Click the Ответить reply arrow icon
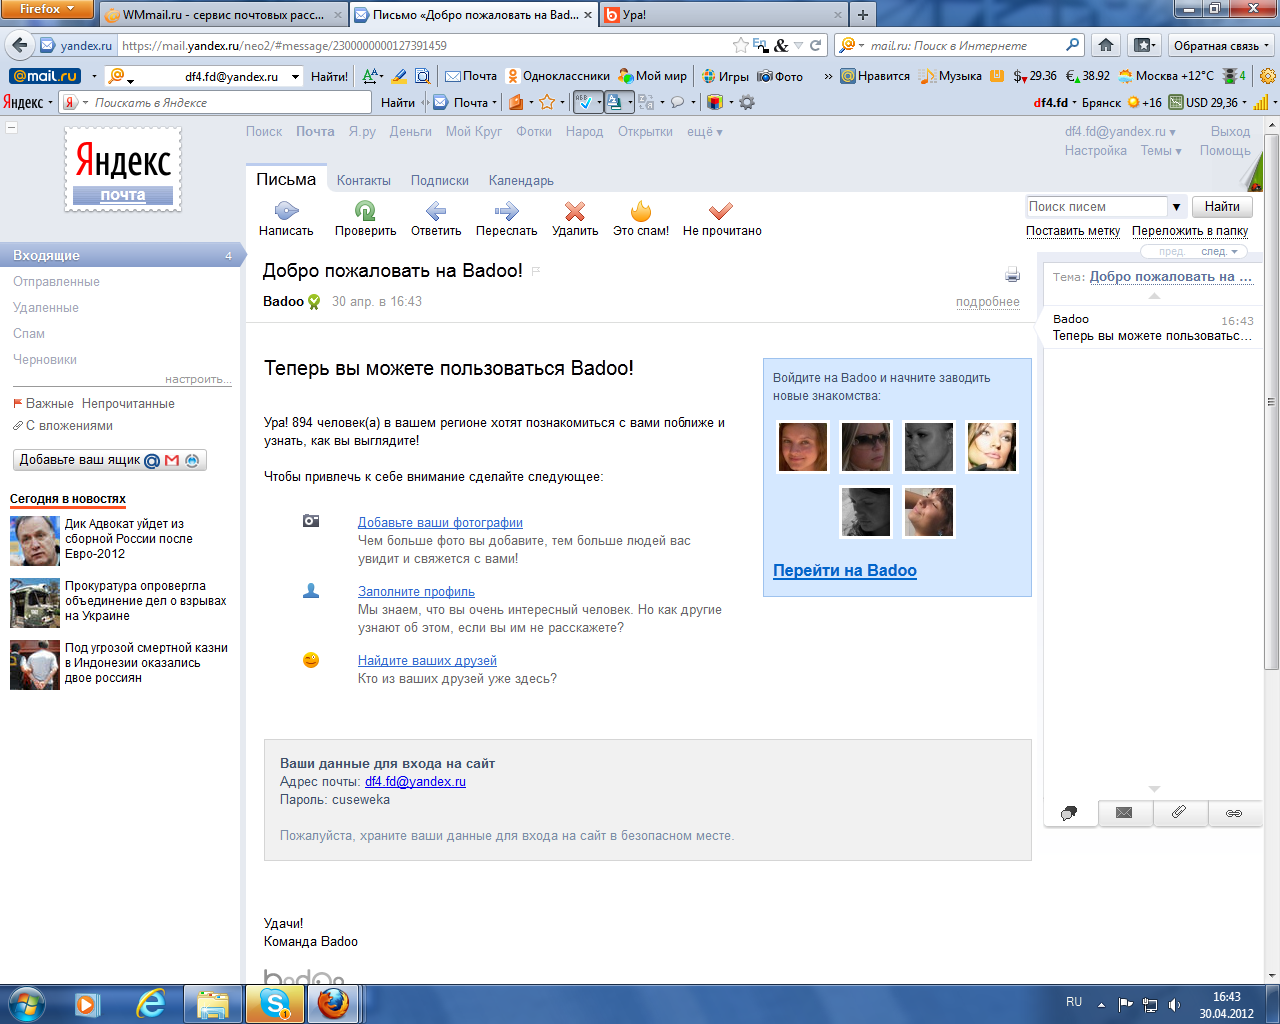 tap(436, 210)
